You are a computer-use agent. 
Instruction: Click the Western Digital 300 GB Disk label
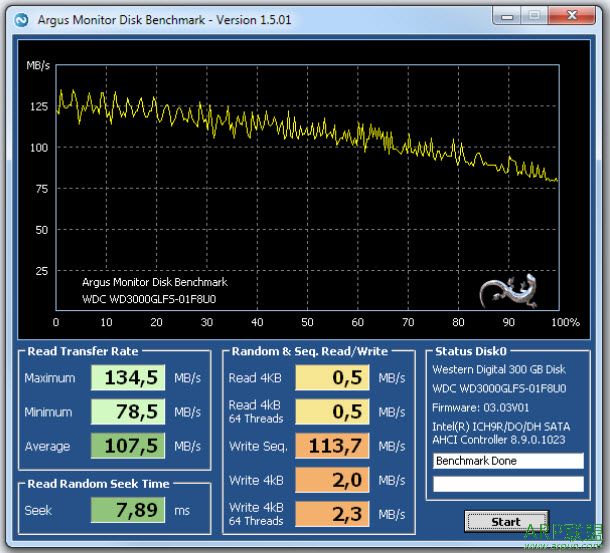click(498, 369)
